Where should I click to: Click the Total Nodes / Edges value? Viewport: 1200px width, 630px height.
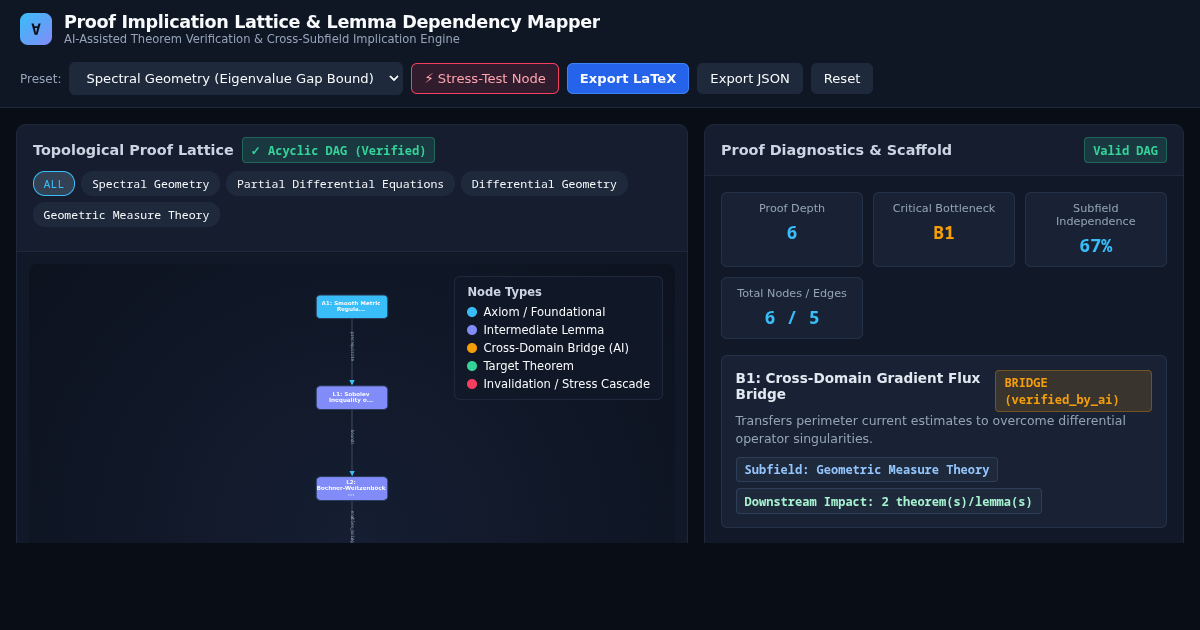[x=792, y=318]
